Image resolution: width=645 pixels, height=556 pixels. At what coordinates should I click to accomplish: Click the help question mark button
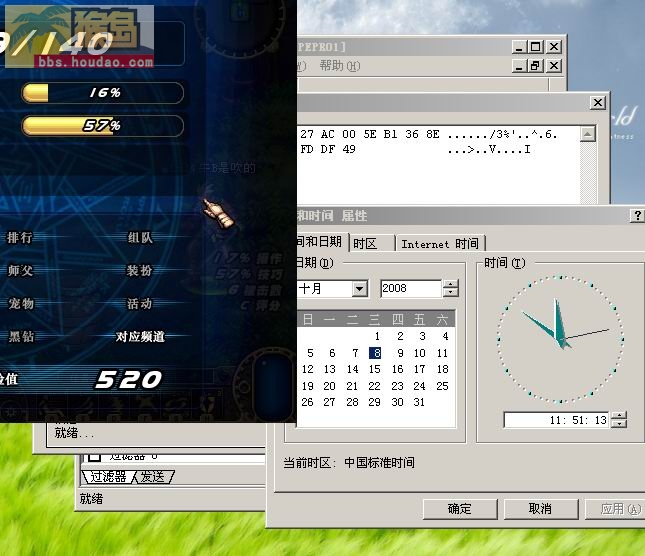[x=637, y=215]
